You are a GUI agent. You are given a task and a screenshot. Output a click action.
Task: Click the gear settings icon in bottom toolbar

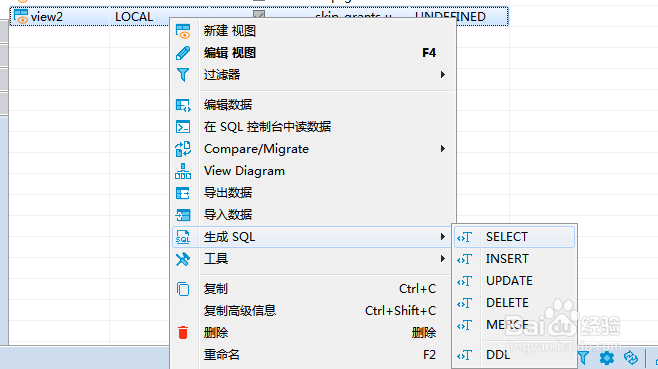point(607,358)
